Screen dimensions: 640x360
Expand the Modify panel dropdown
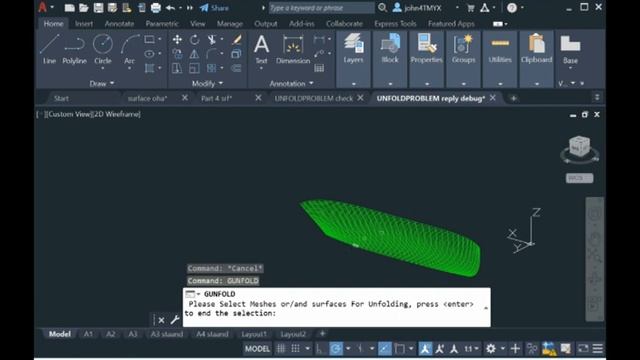pos(207,83)
